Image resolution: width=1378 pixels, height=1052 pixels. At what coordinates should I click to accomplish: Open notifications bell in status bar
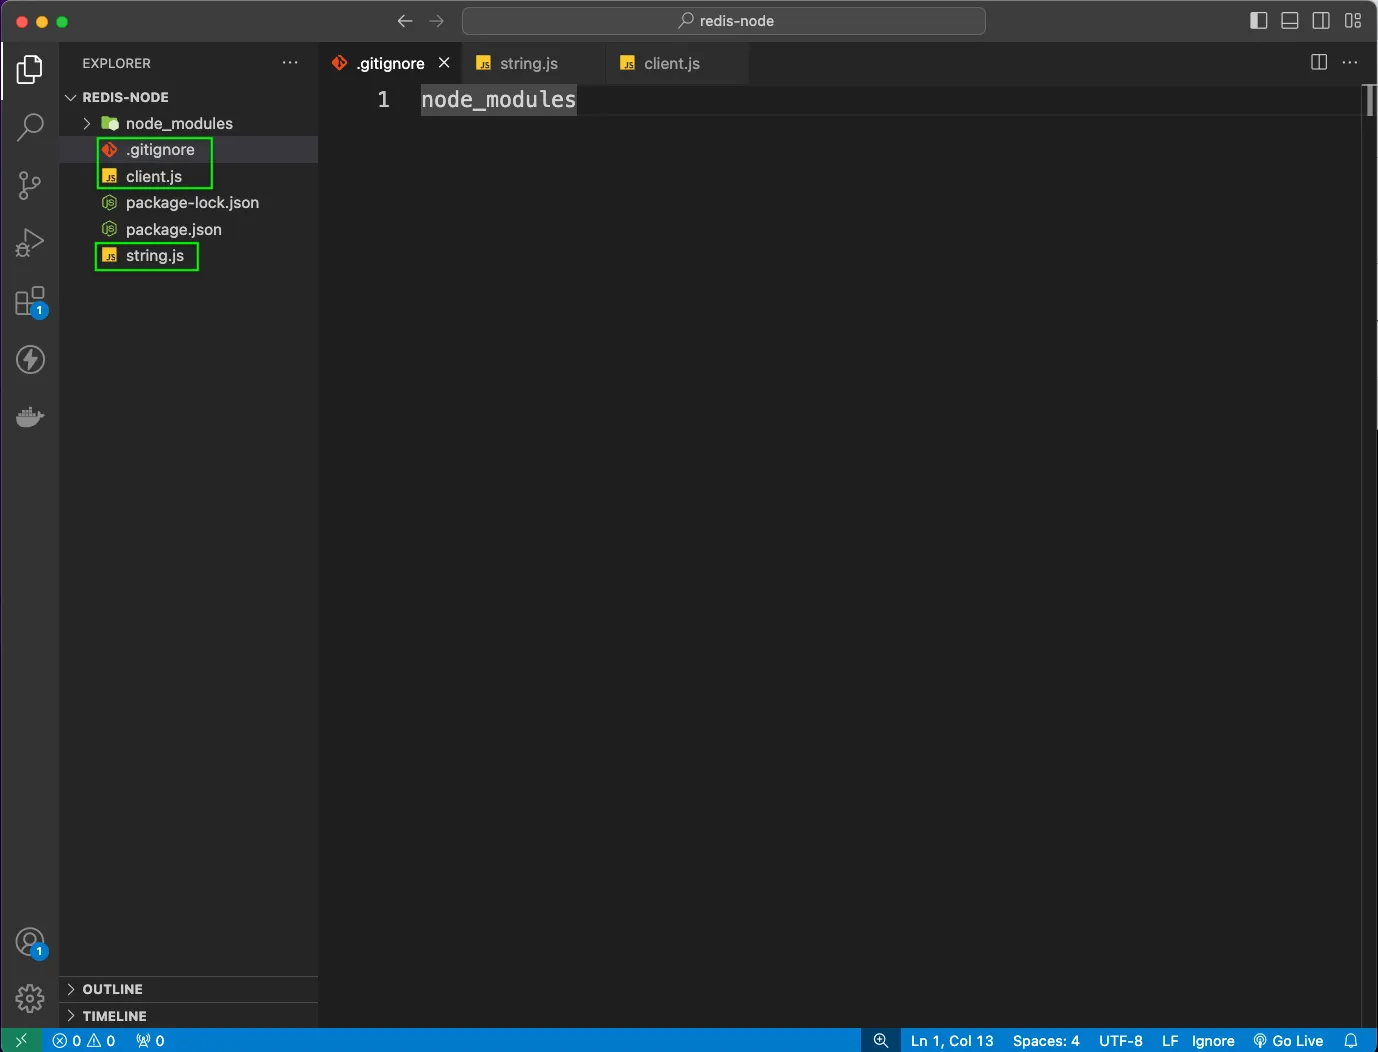(x=1351, y=1040)
